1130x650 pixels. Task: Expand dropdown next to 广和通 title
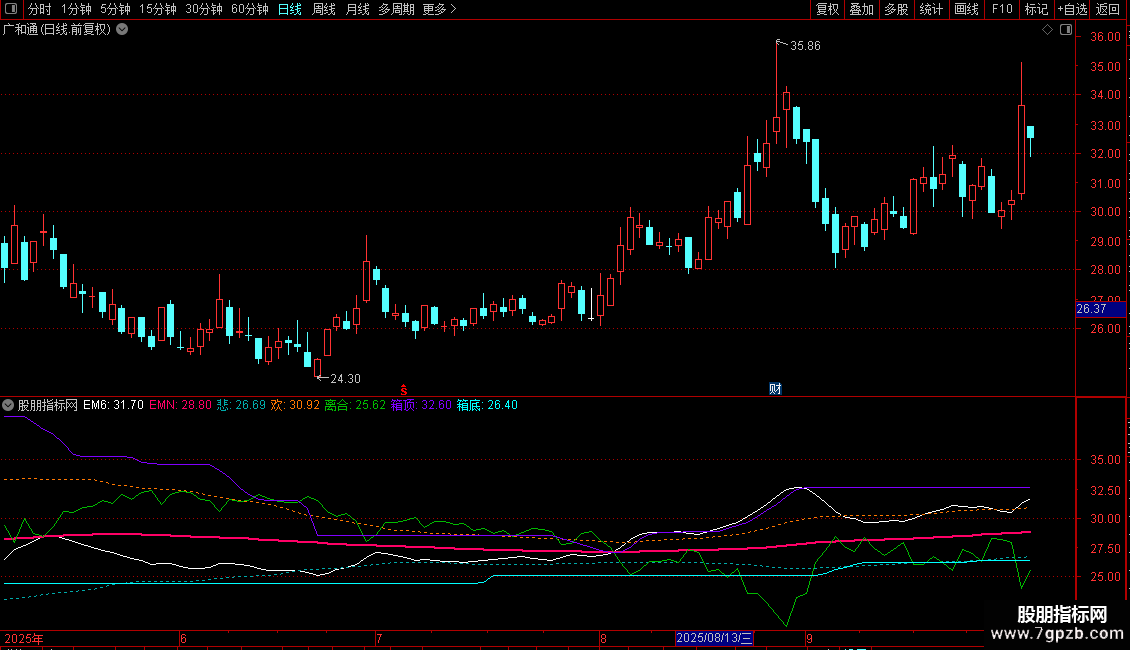(123, 30)
